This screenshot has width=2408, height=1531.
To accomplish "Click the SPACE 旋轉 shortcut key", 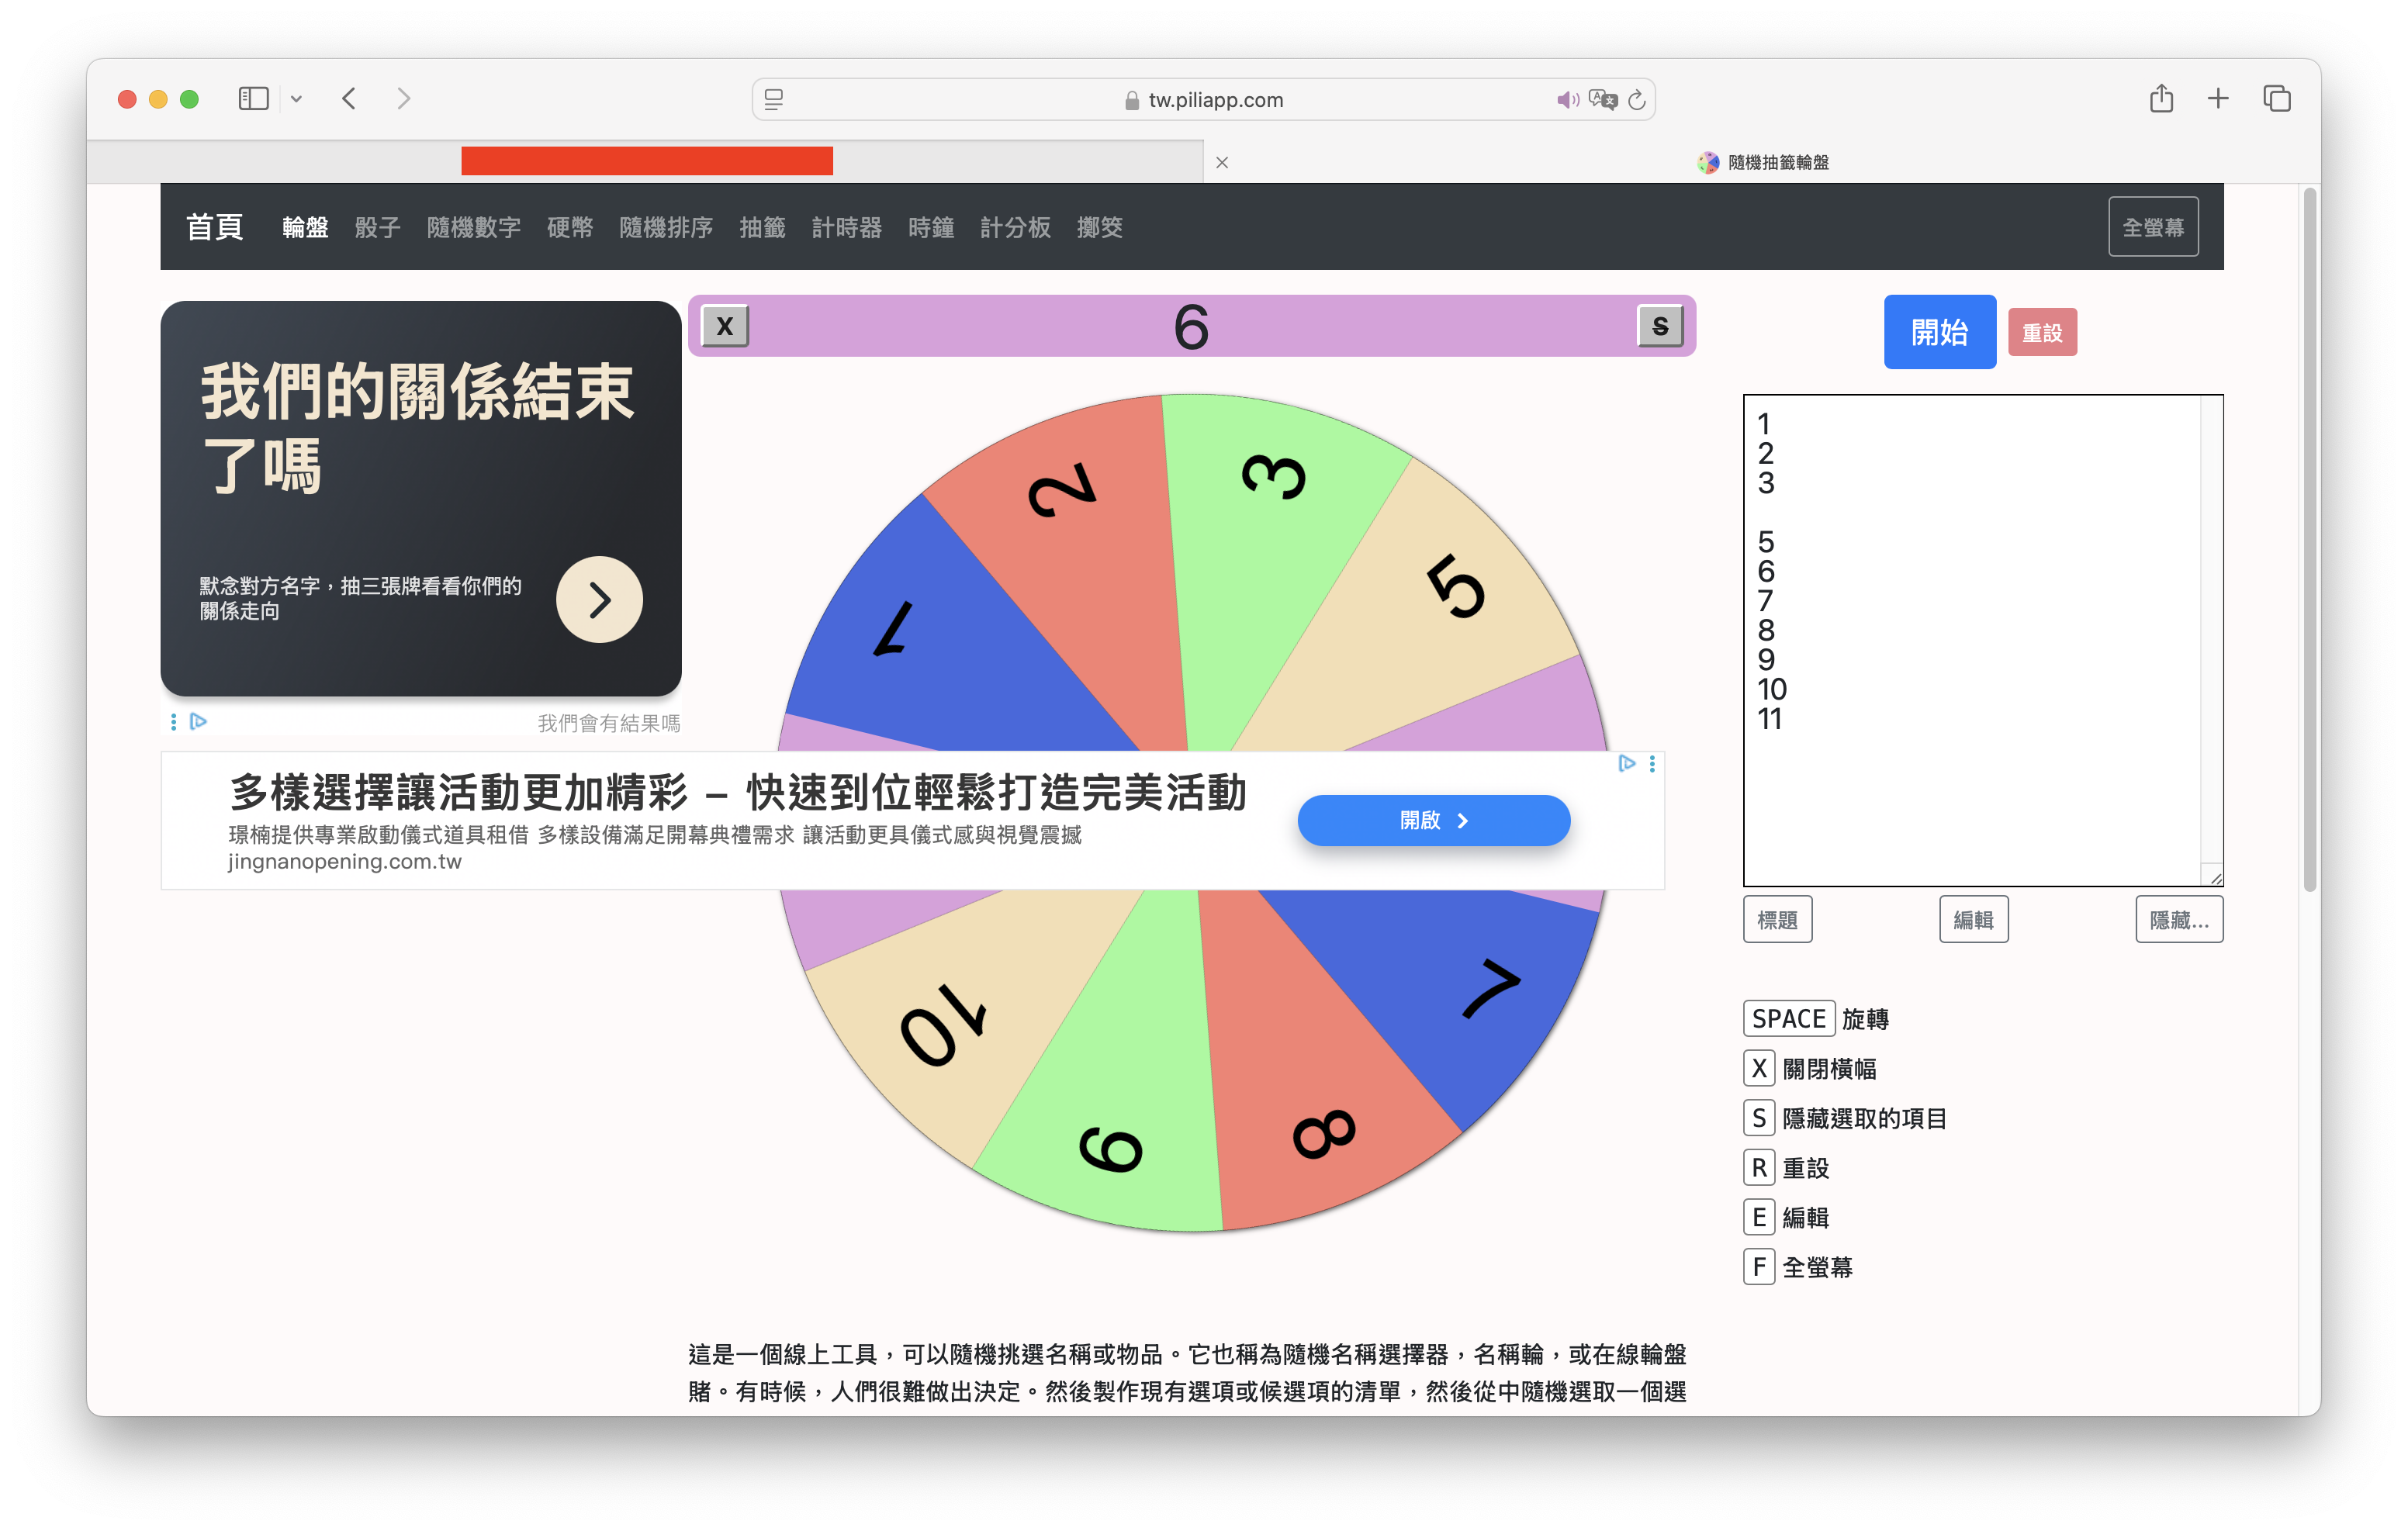I will pos(1789,1018).
